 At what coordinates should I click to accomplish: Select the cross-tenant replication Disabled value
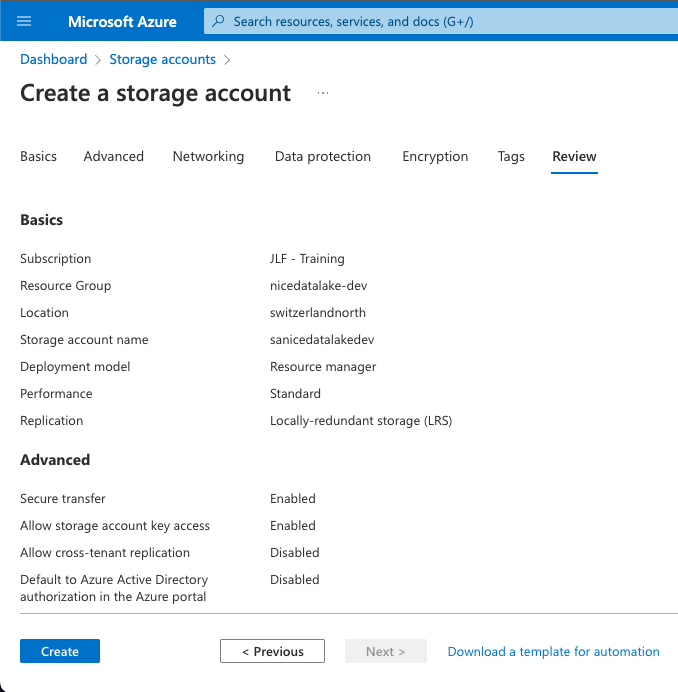[294, 553]
